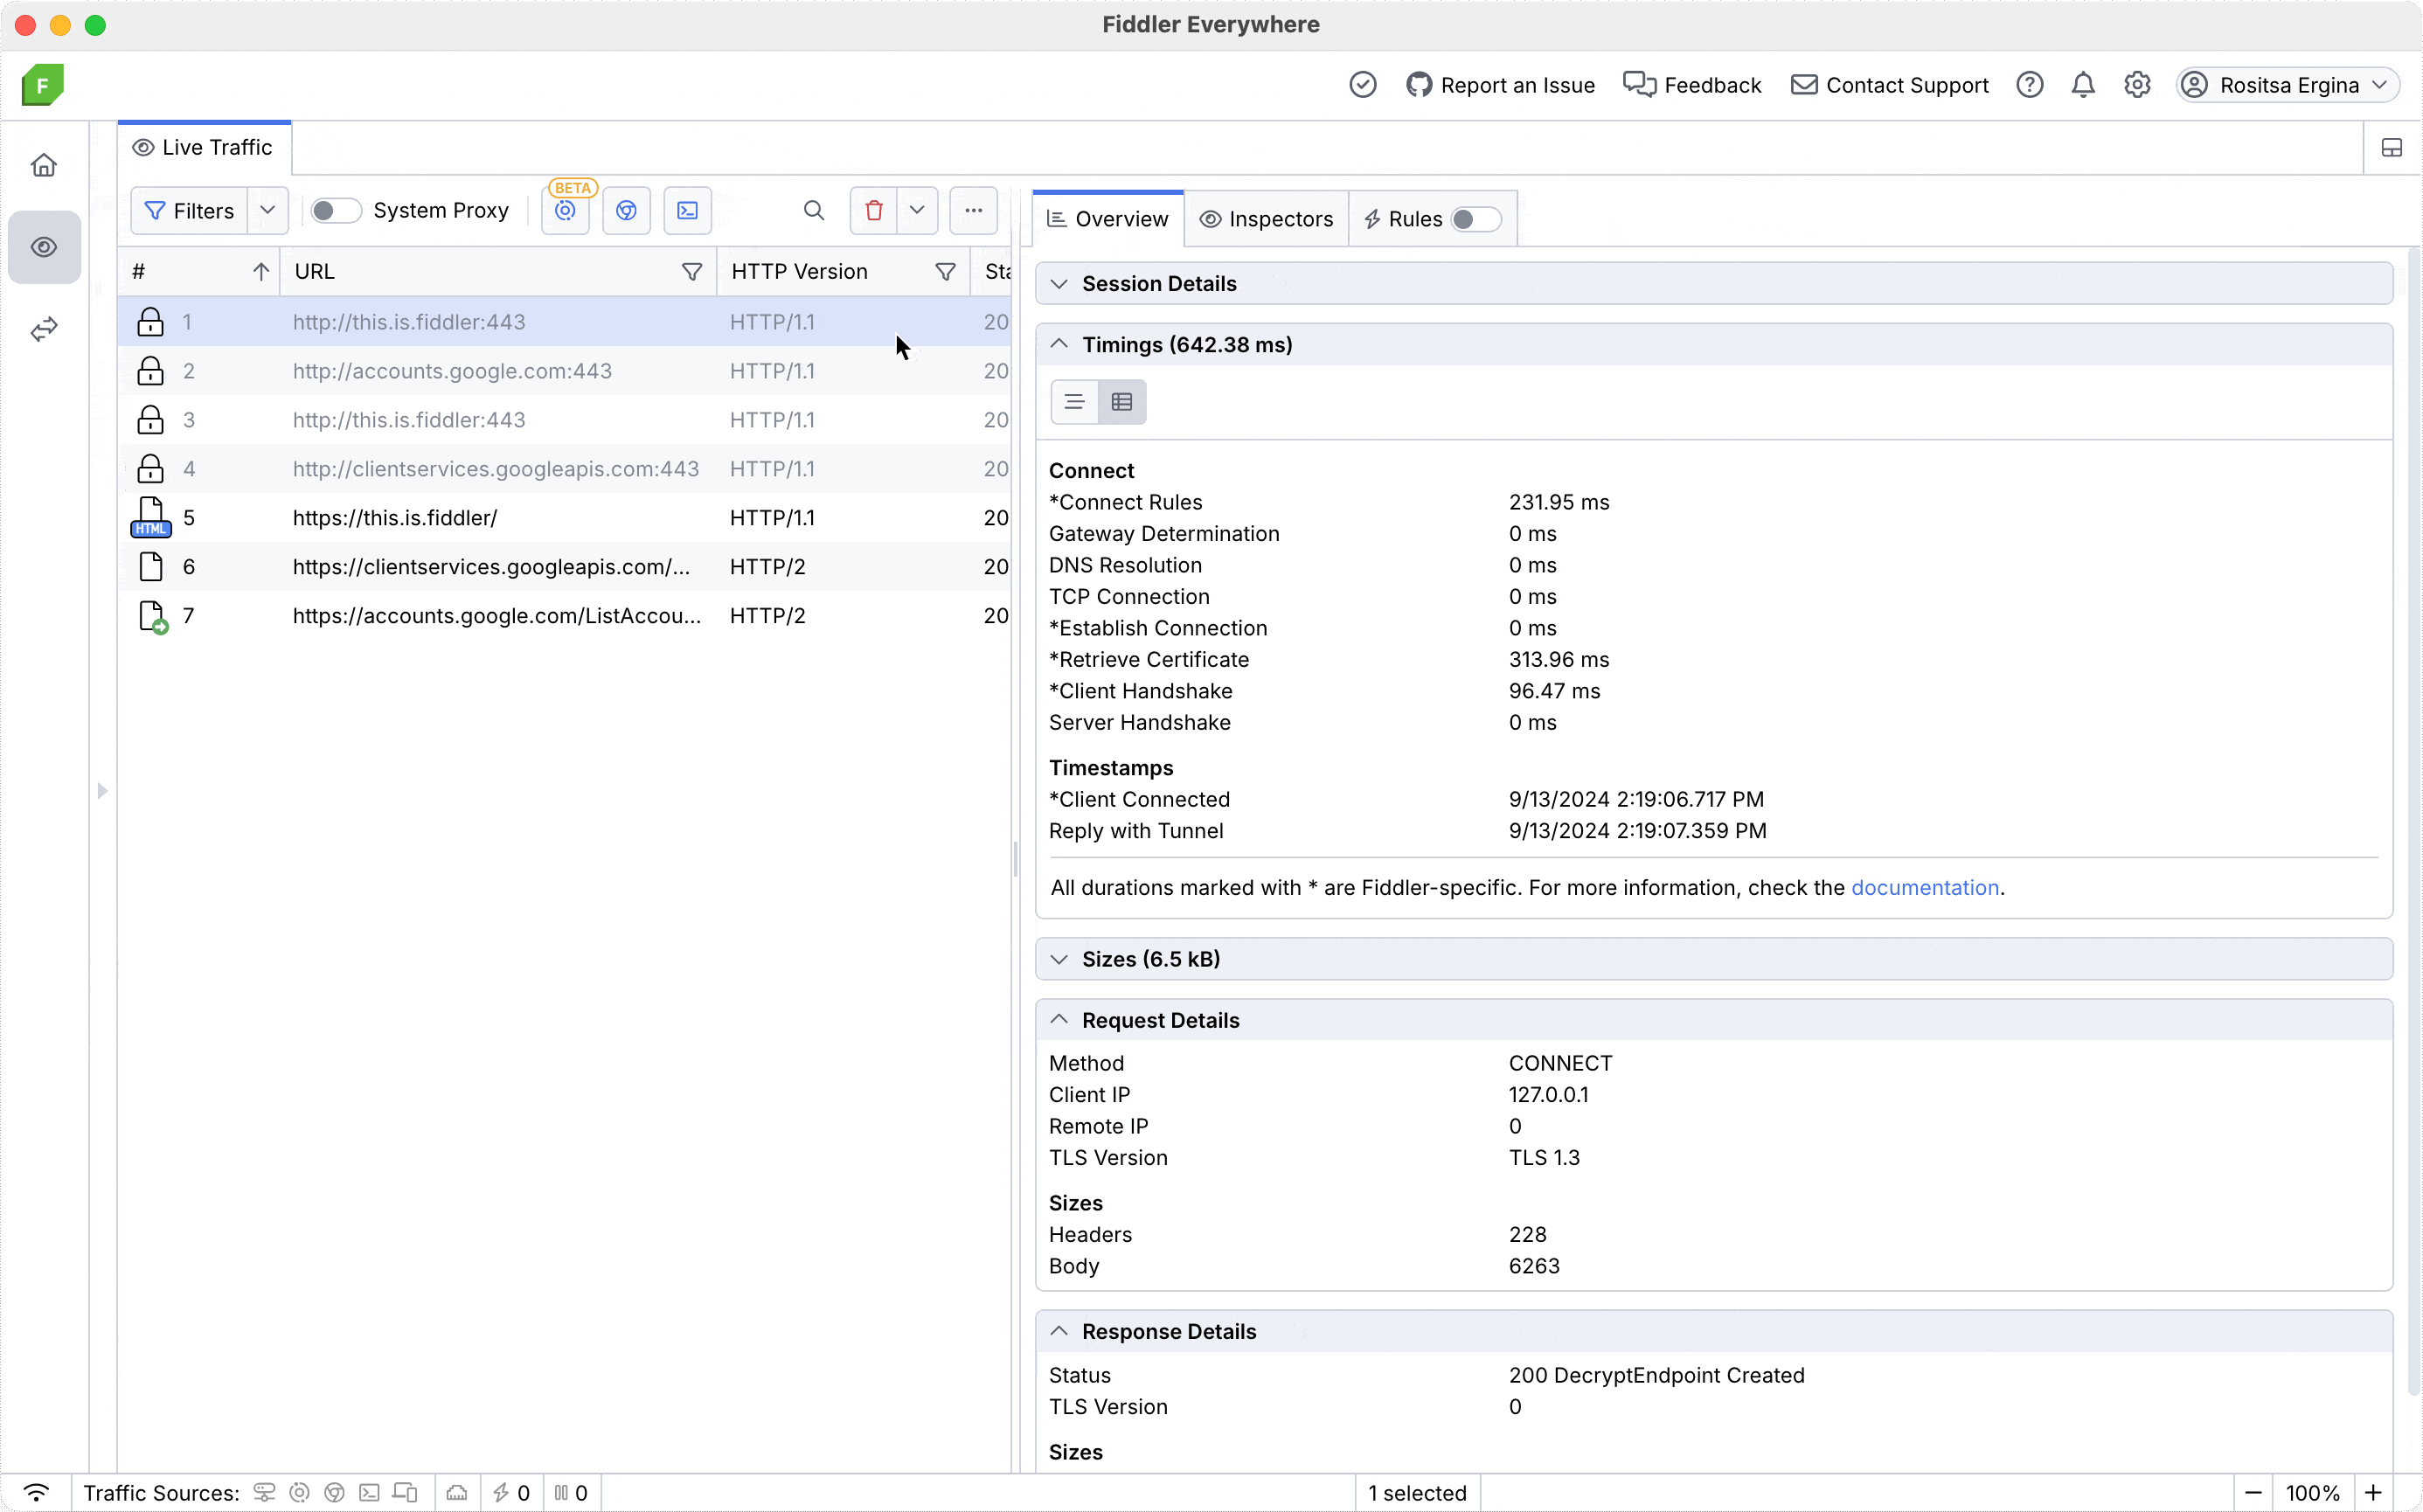The height and width of the screenshot is (1512, 2423).
Task: Click the connection status checkmark icon
Action: click(1362, 85)
